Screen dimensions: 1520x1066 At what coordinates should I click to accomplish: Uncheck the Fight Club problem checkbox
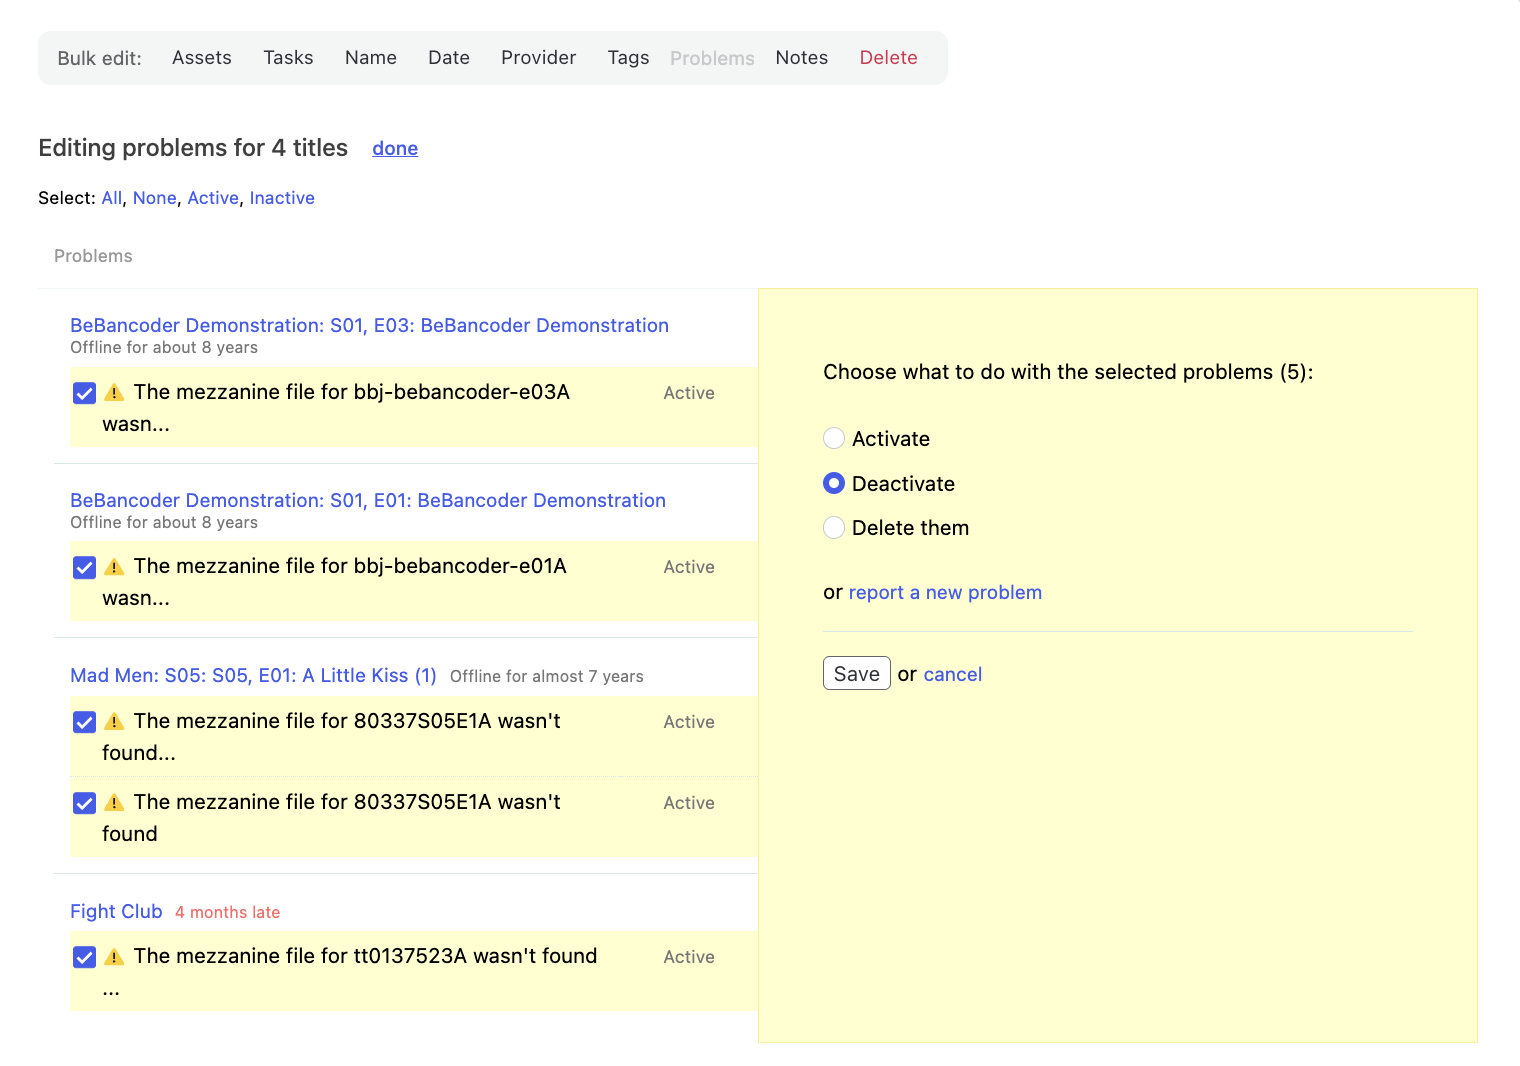click(85, 957)
